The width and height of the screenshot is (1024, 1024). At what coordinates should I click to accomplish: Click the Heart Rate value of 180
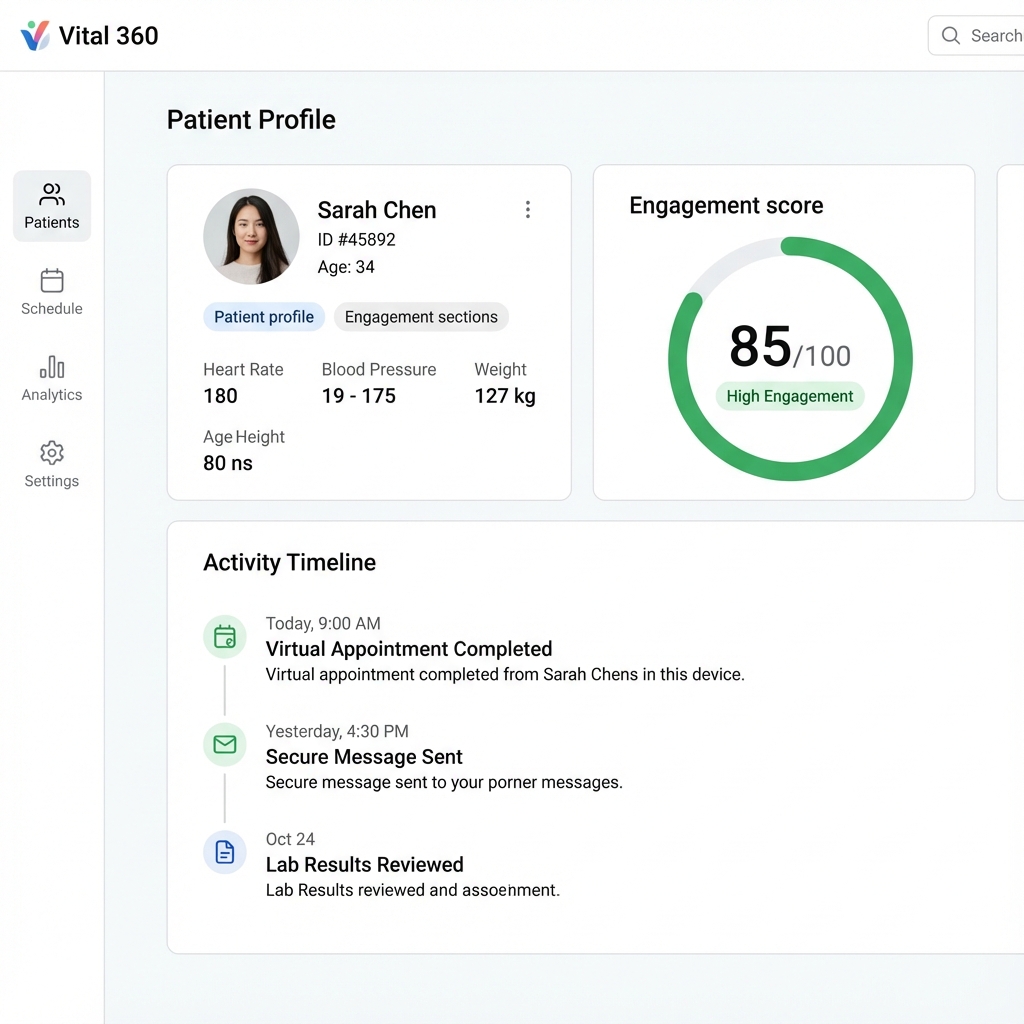coord(220,395)
